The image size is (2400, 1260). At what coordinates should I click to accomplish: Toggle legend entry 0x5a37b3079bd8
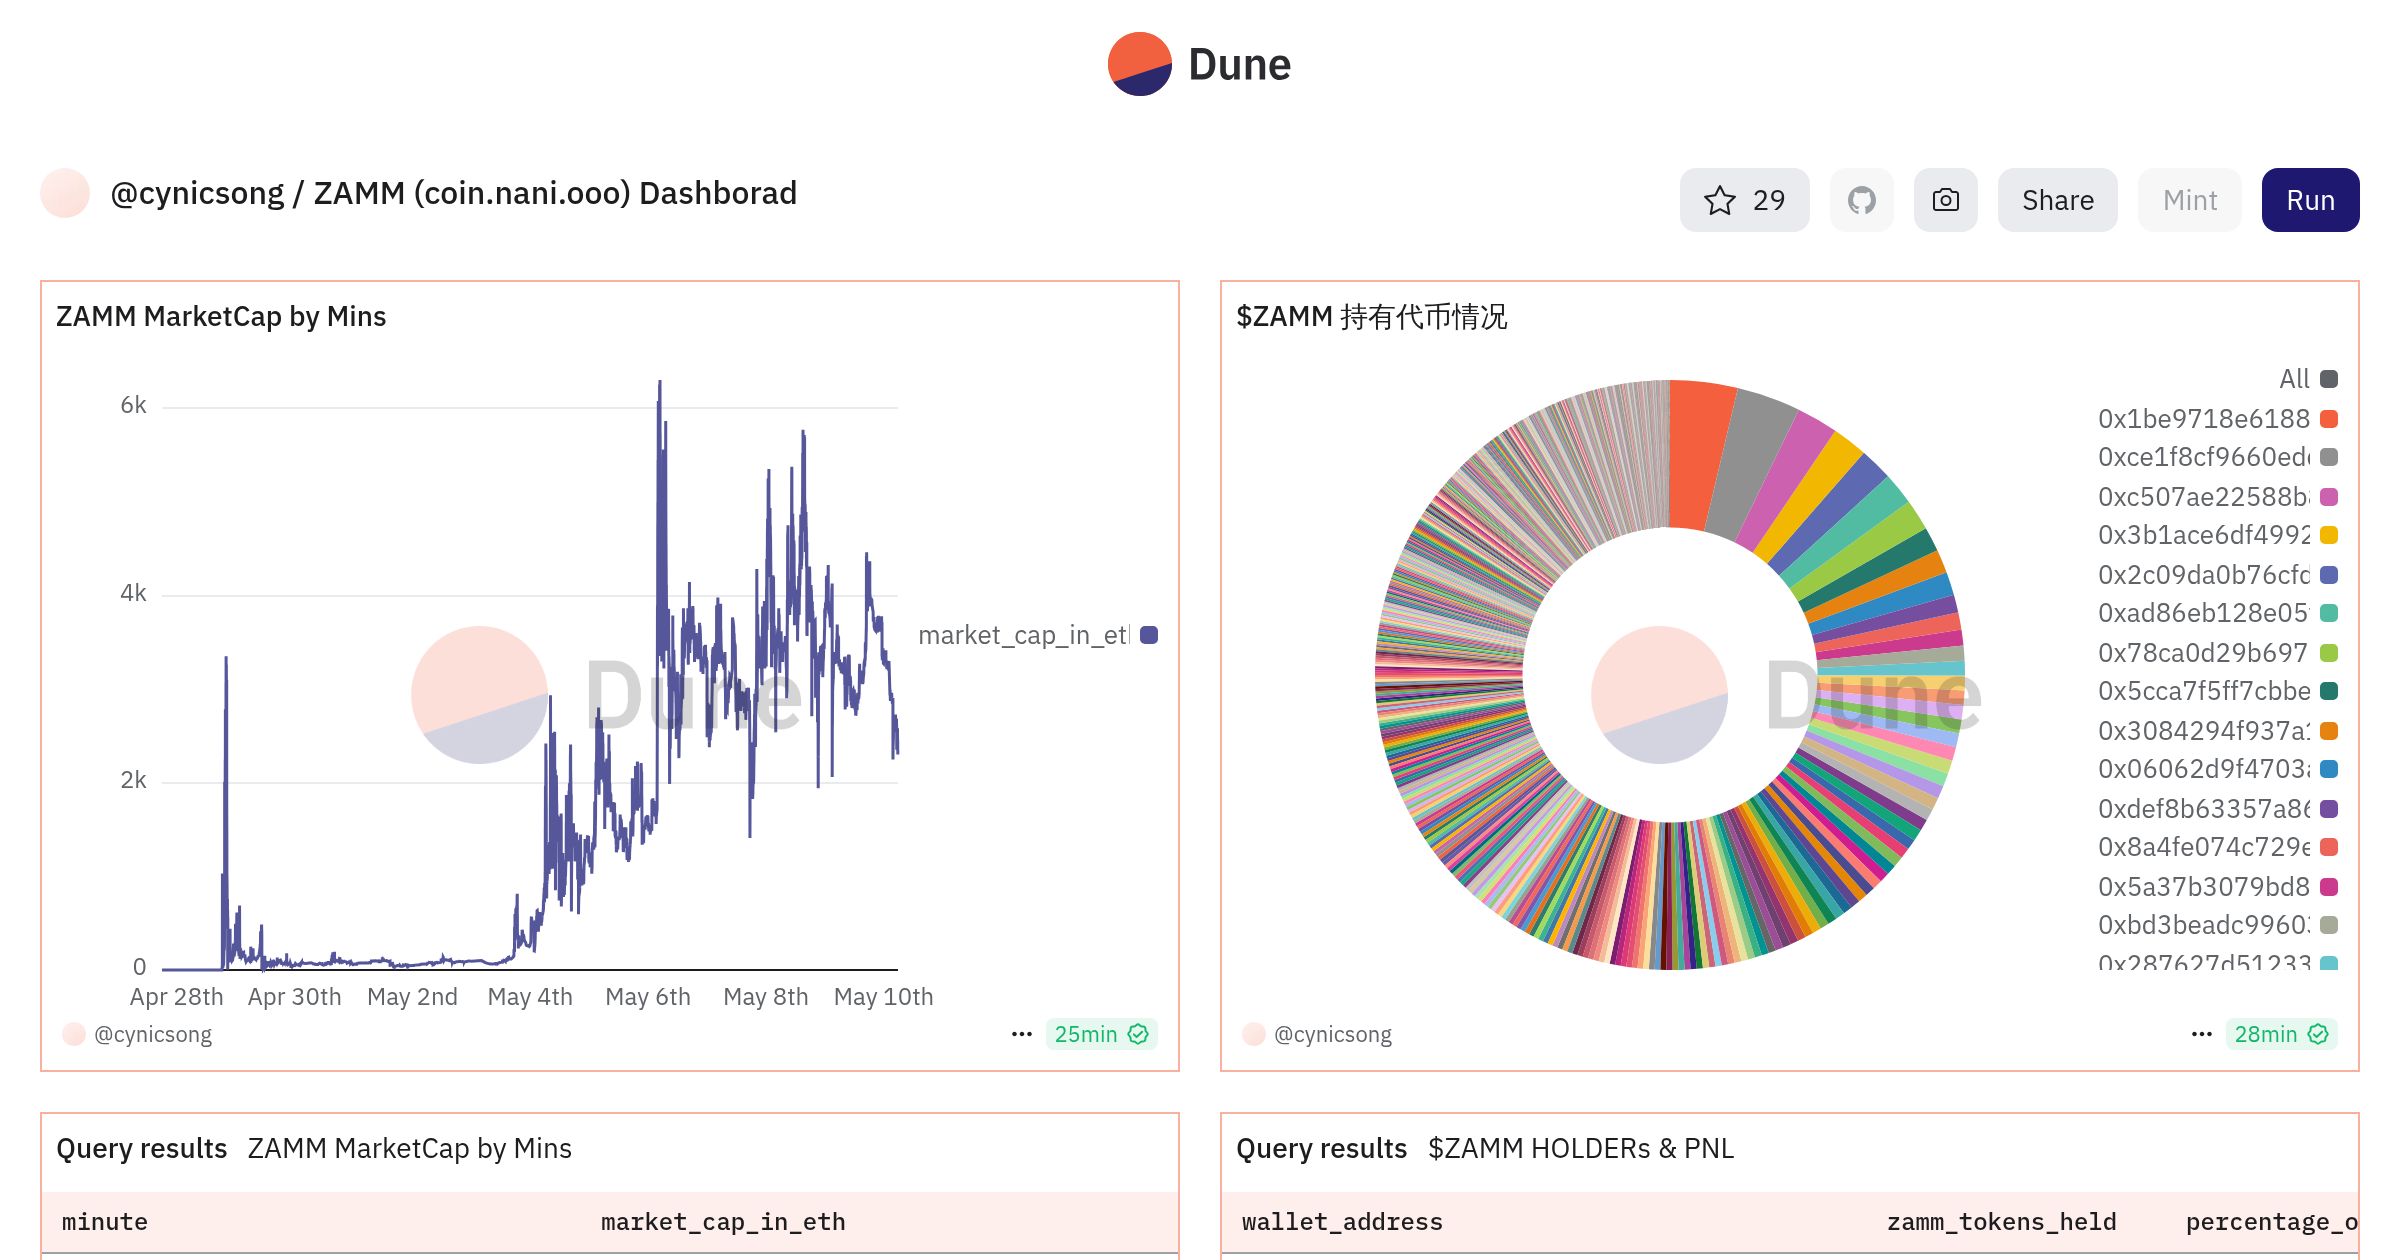point(2217,887)
